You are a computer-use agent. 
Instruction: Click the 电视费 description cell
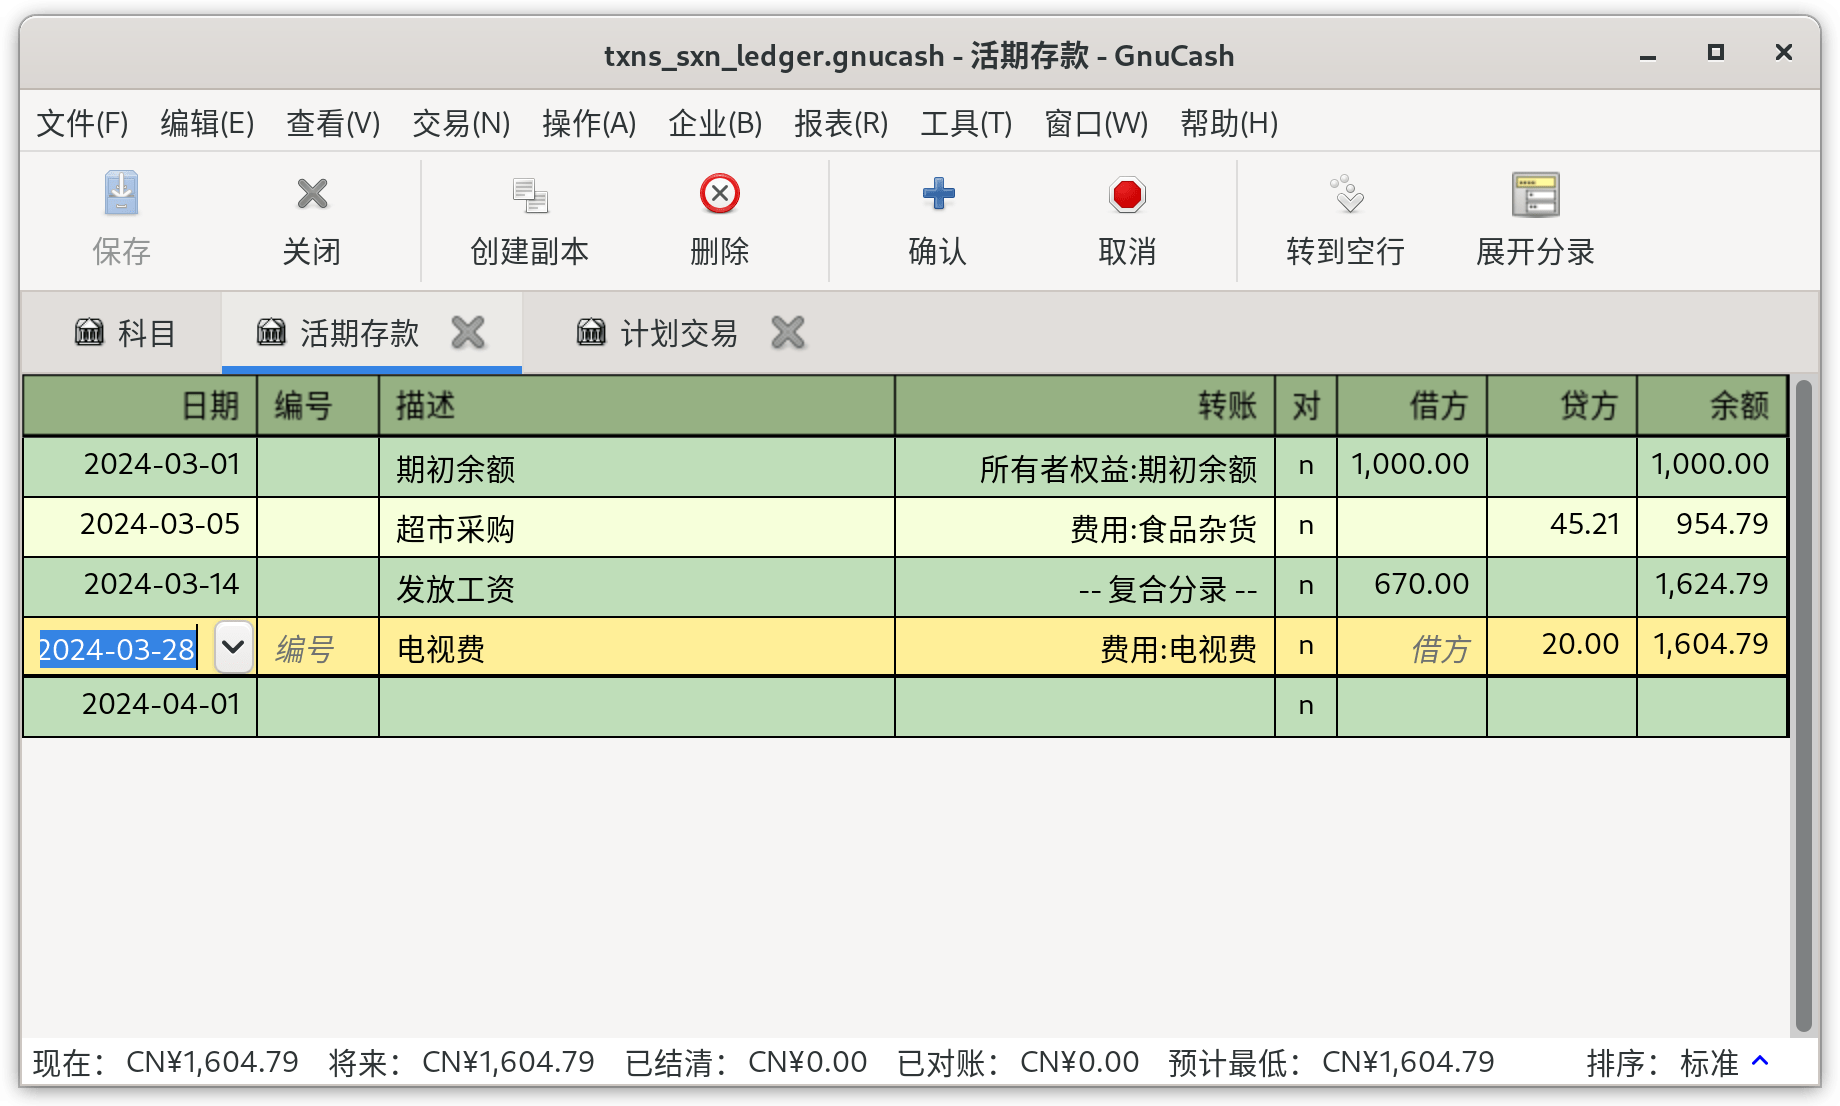[637, 647]
